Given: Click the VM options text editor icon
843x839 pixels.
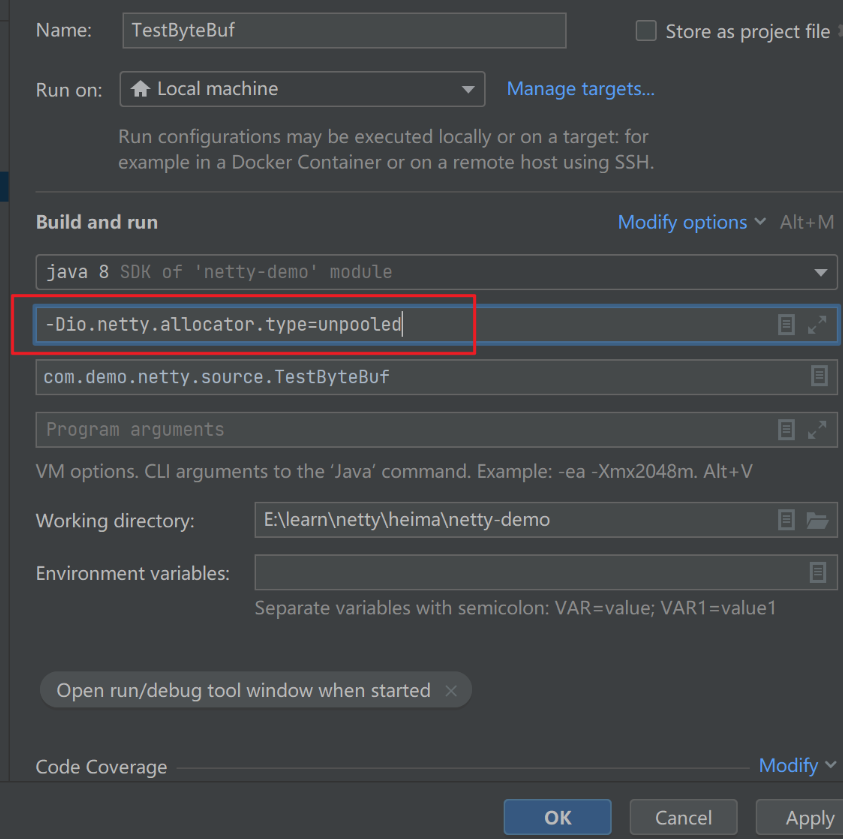Looking at the screenshot, I should [787, 324].
